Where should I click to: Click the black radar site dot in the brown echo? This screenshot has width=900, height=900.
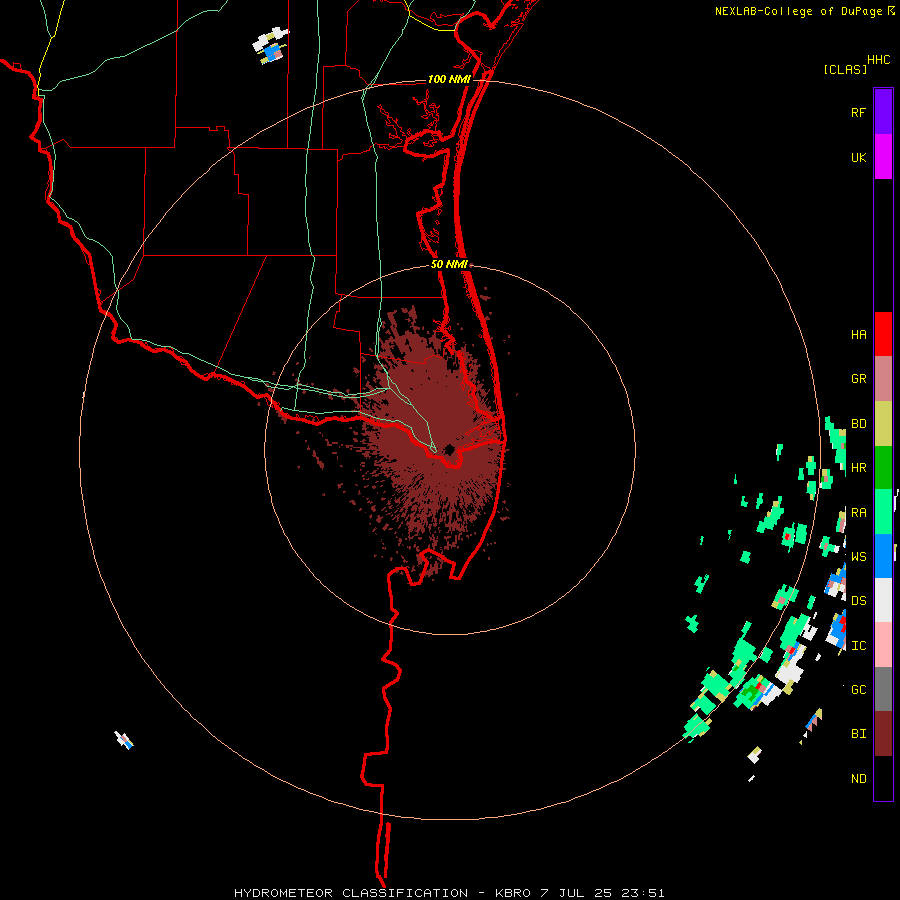449,449
